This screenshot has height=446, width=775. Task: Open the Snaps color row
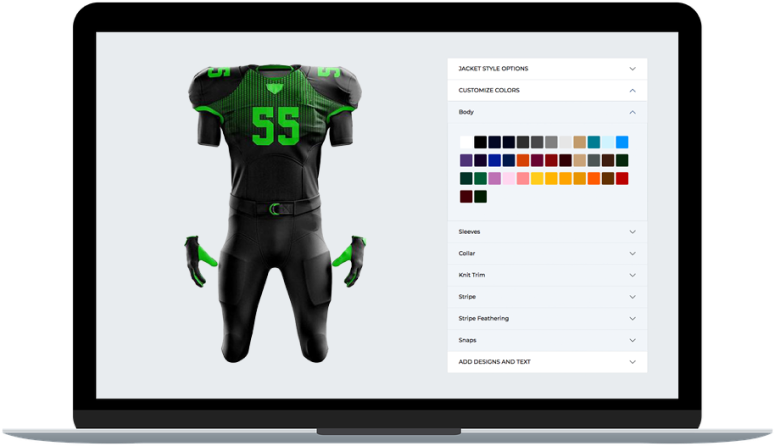[547, 340]
